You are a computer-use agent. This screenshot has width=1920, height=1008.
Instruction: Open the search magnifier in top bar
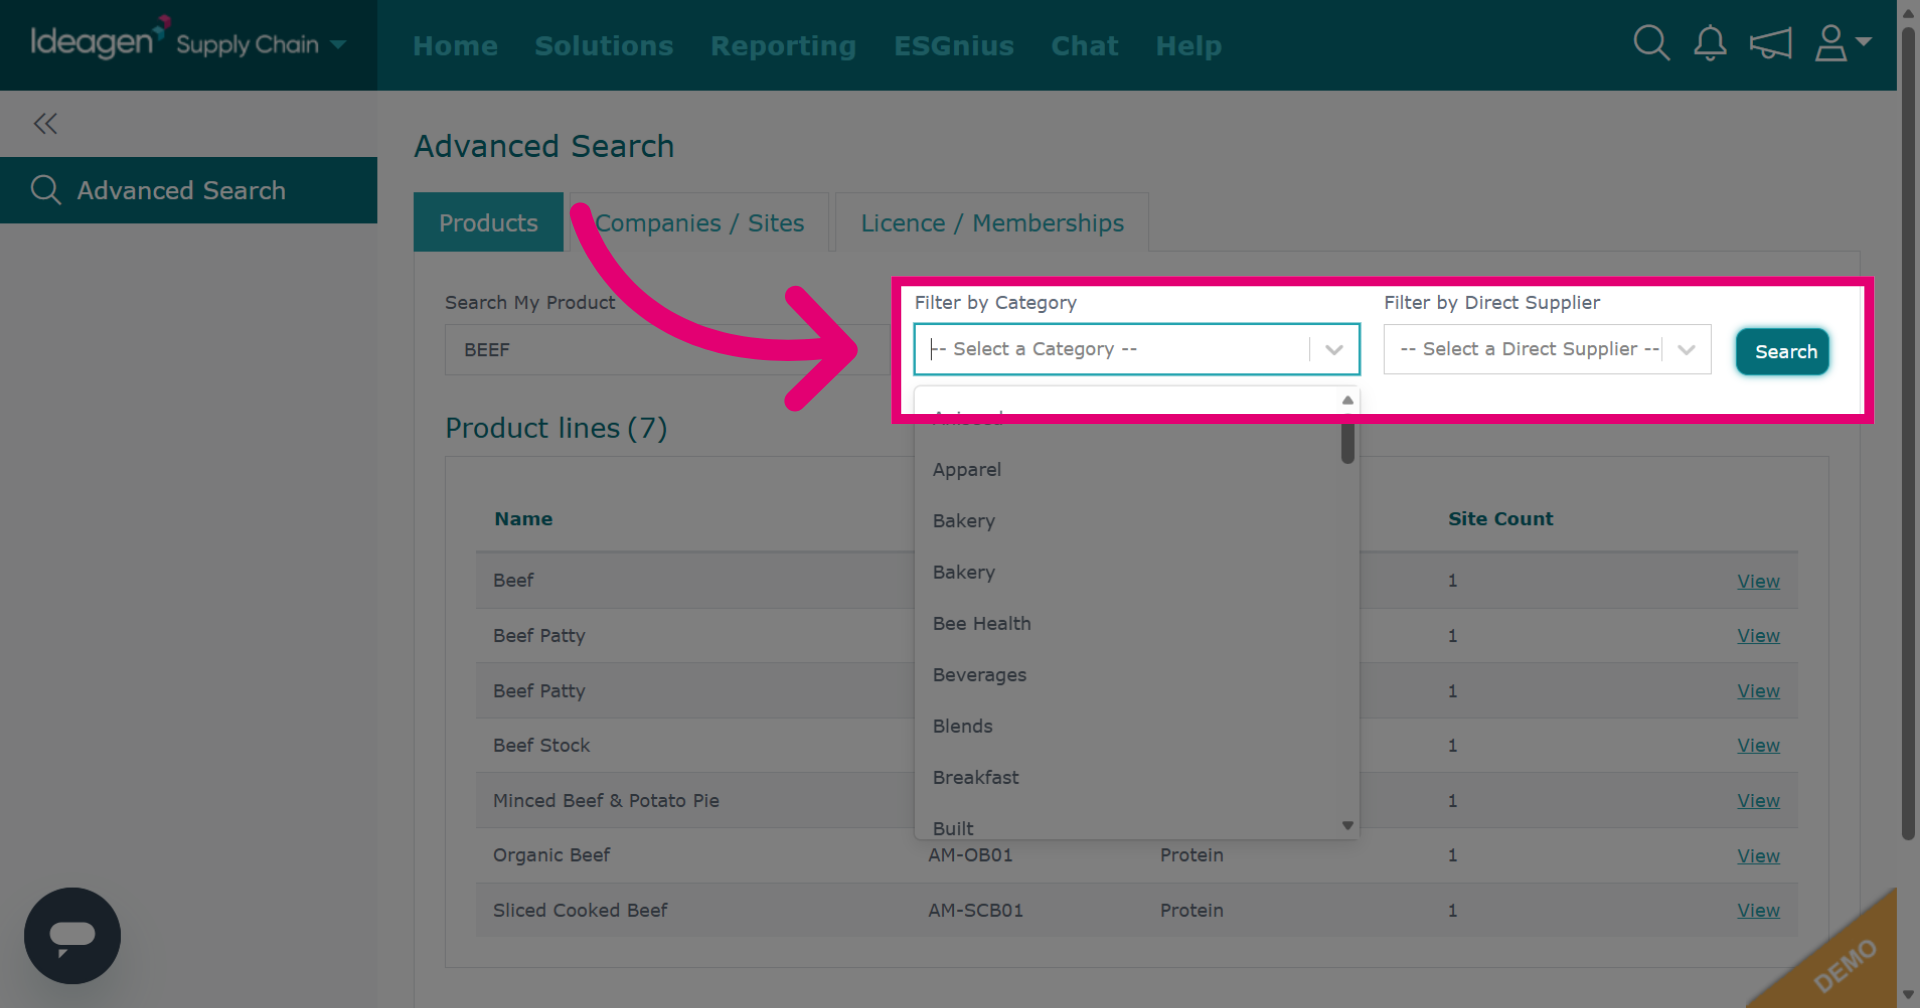point(1651,43)
